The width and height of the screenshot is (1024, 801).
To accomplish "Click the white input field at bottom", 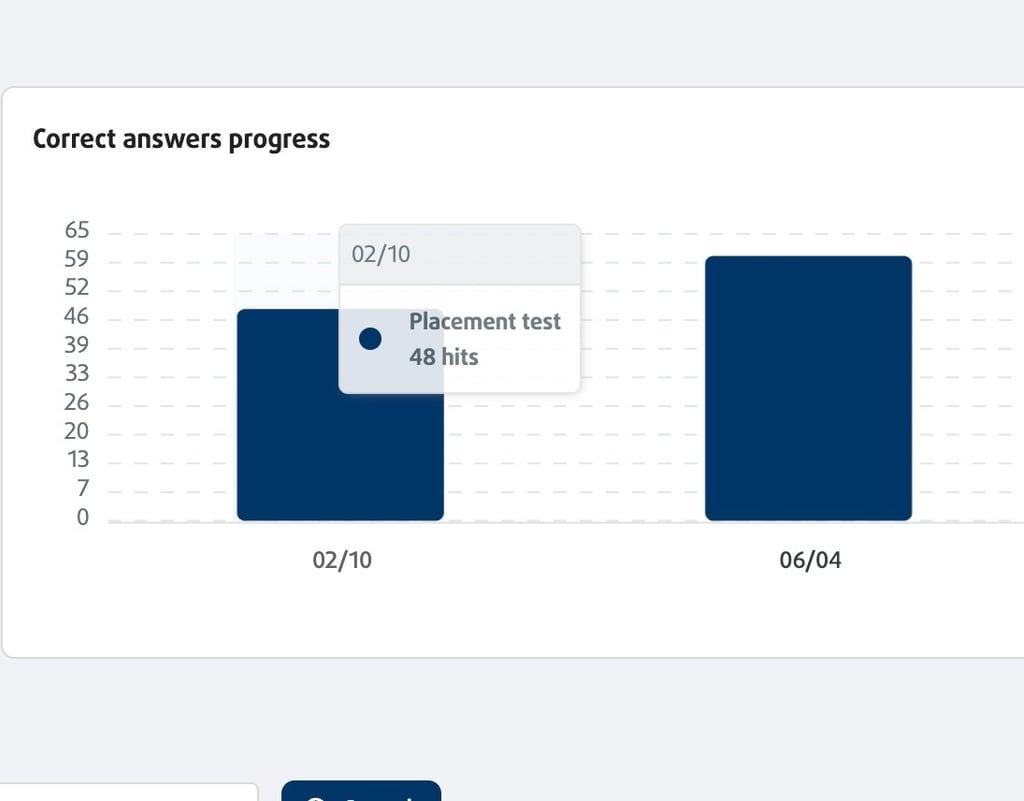I will click(x=129, y=792).
